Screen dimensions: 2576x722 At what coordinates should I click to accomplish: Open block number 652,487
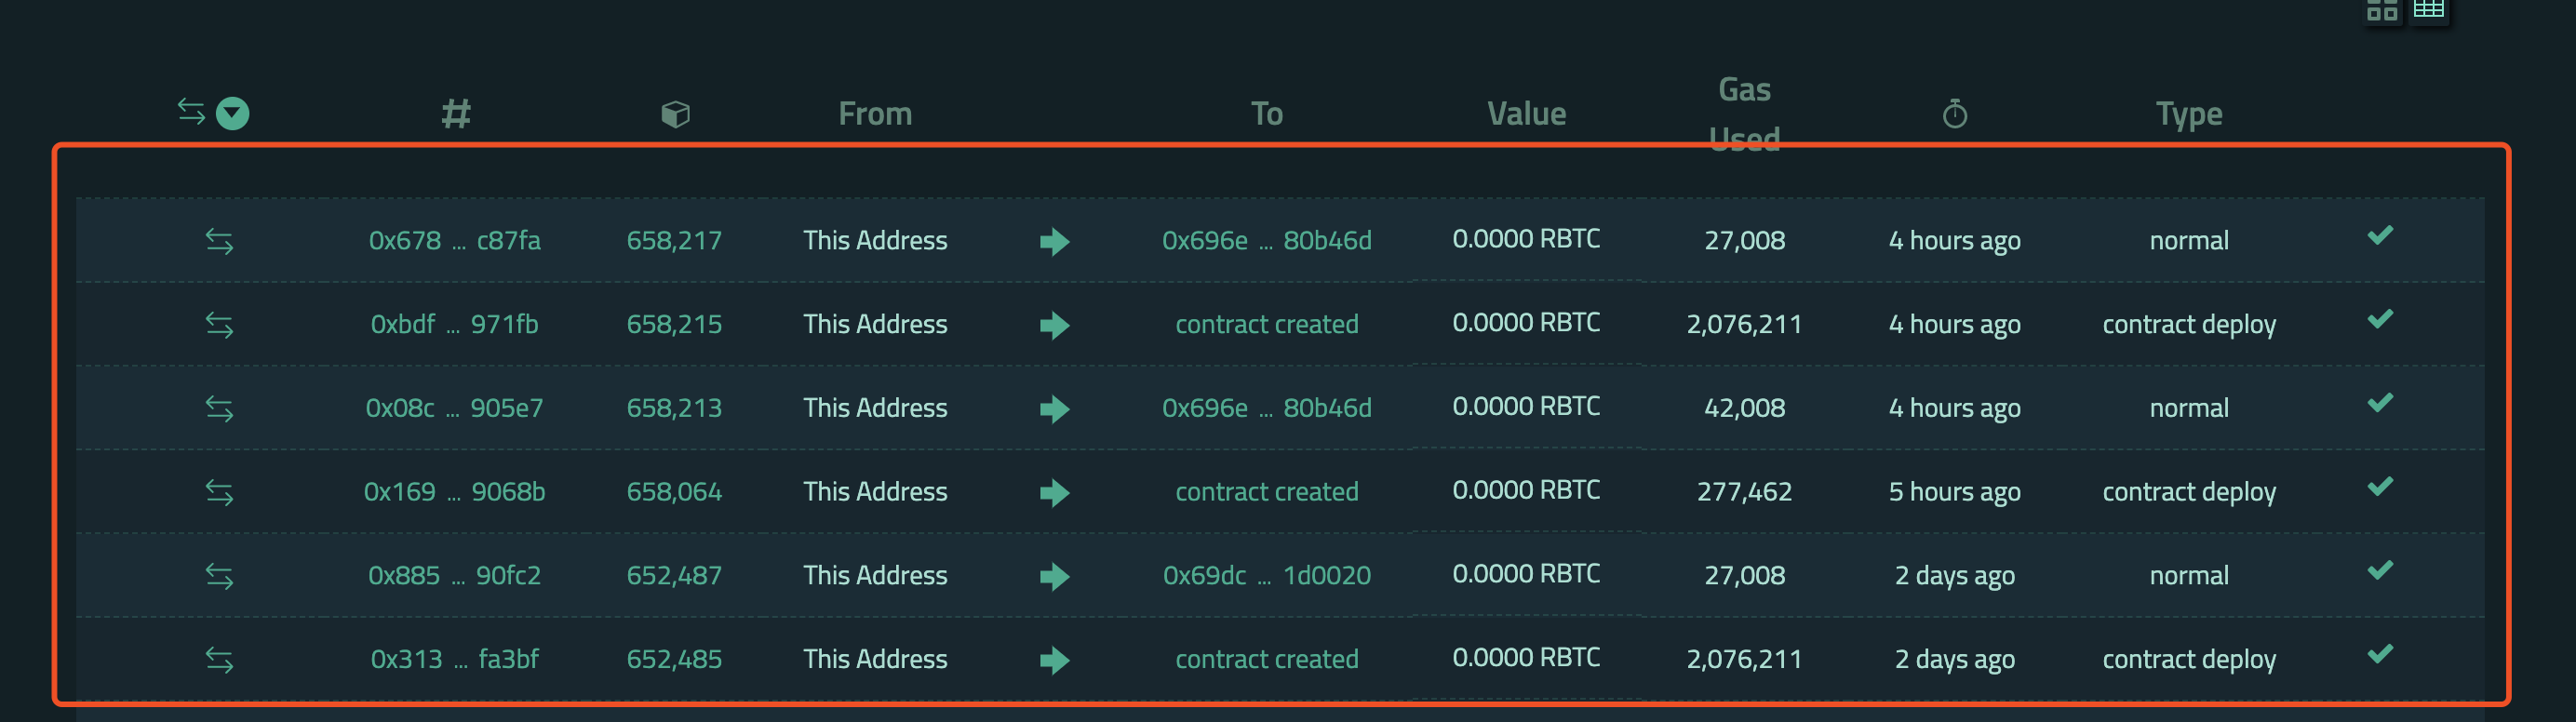(x=674, y=576)
